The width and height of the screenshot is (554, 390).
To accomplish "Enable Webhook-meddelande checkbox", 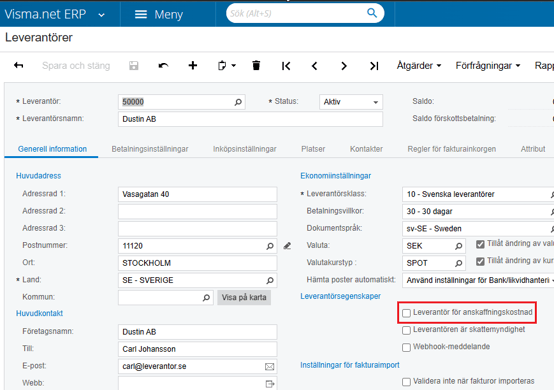I will pyautogui.click(x=406, y=347).
